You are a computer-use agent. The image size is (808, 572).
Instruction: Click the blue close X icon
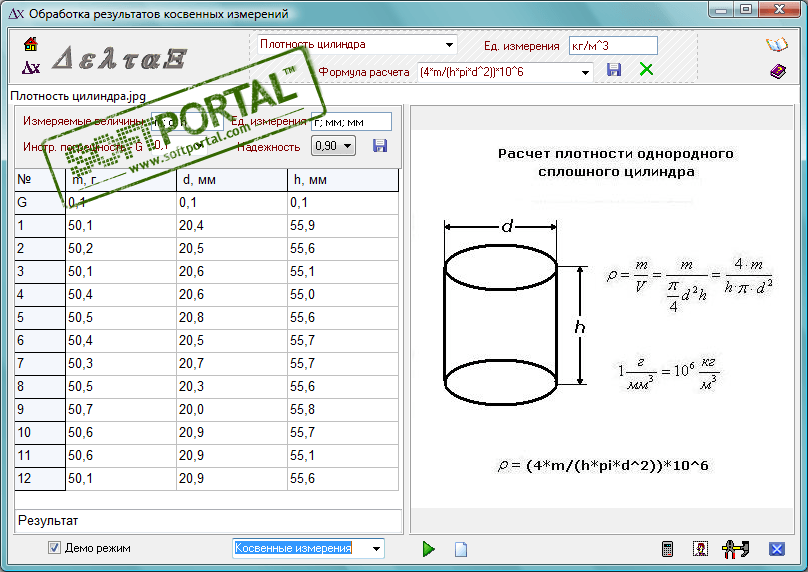pos(777,549)
